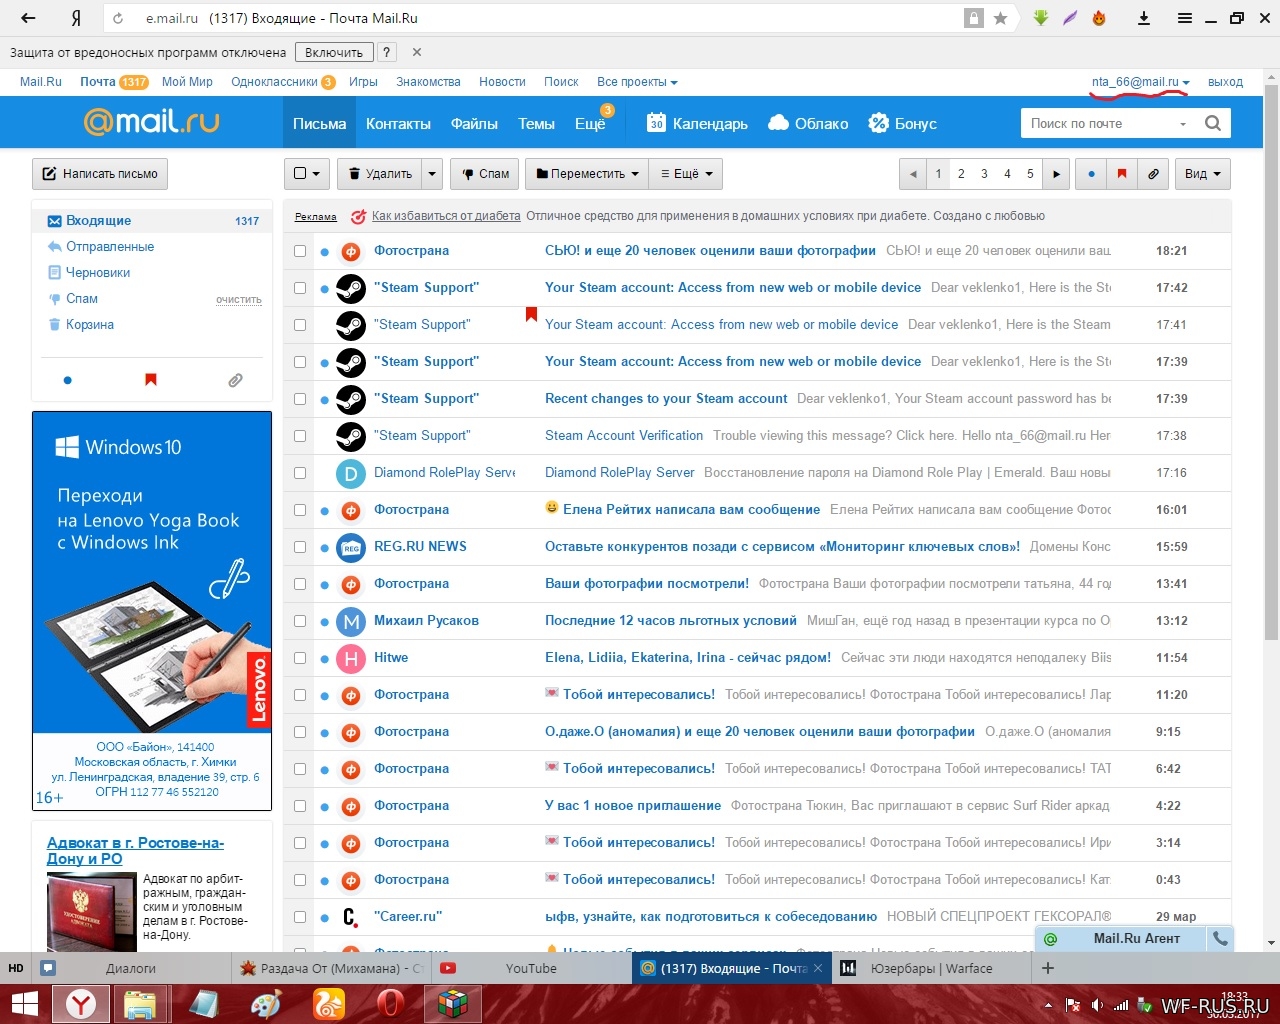Open Корзина folder
Viewport: 1280px width, 1024px height.
tap(90, 325)
